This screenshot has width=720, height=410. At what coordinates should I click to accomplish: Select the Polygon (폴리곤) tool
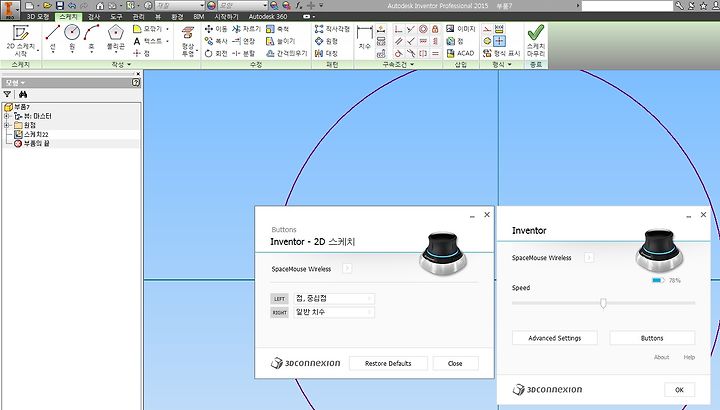[x=116, y=38]
